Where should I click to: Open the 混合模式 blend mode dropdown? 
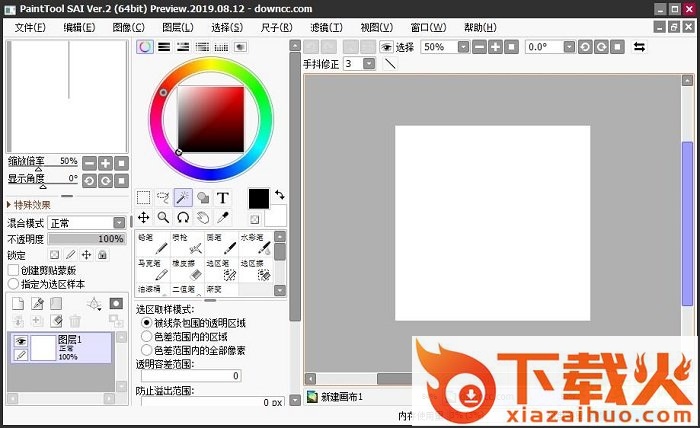coord(85,223)
